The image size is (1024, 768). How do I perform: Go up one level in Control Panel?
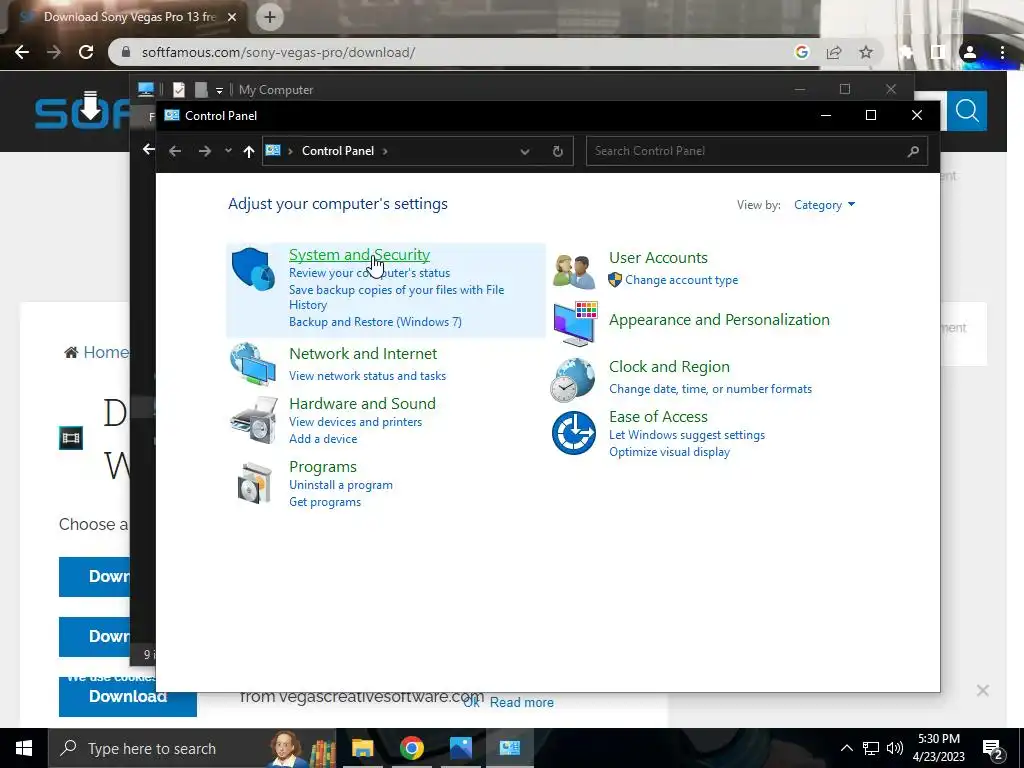point(248,151)
